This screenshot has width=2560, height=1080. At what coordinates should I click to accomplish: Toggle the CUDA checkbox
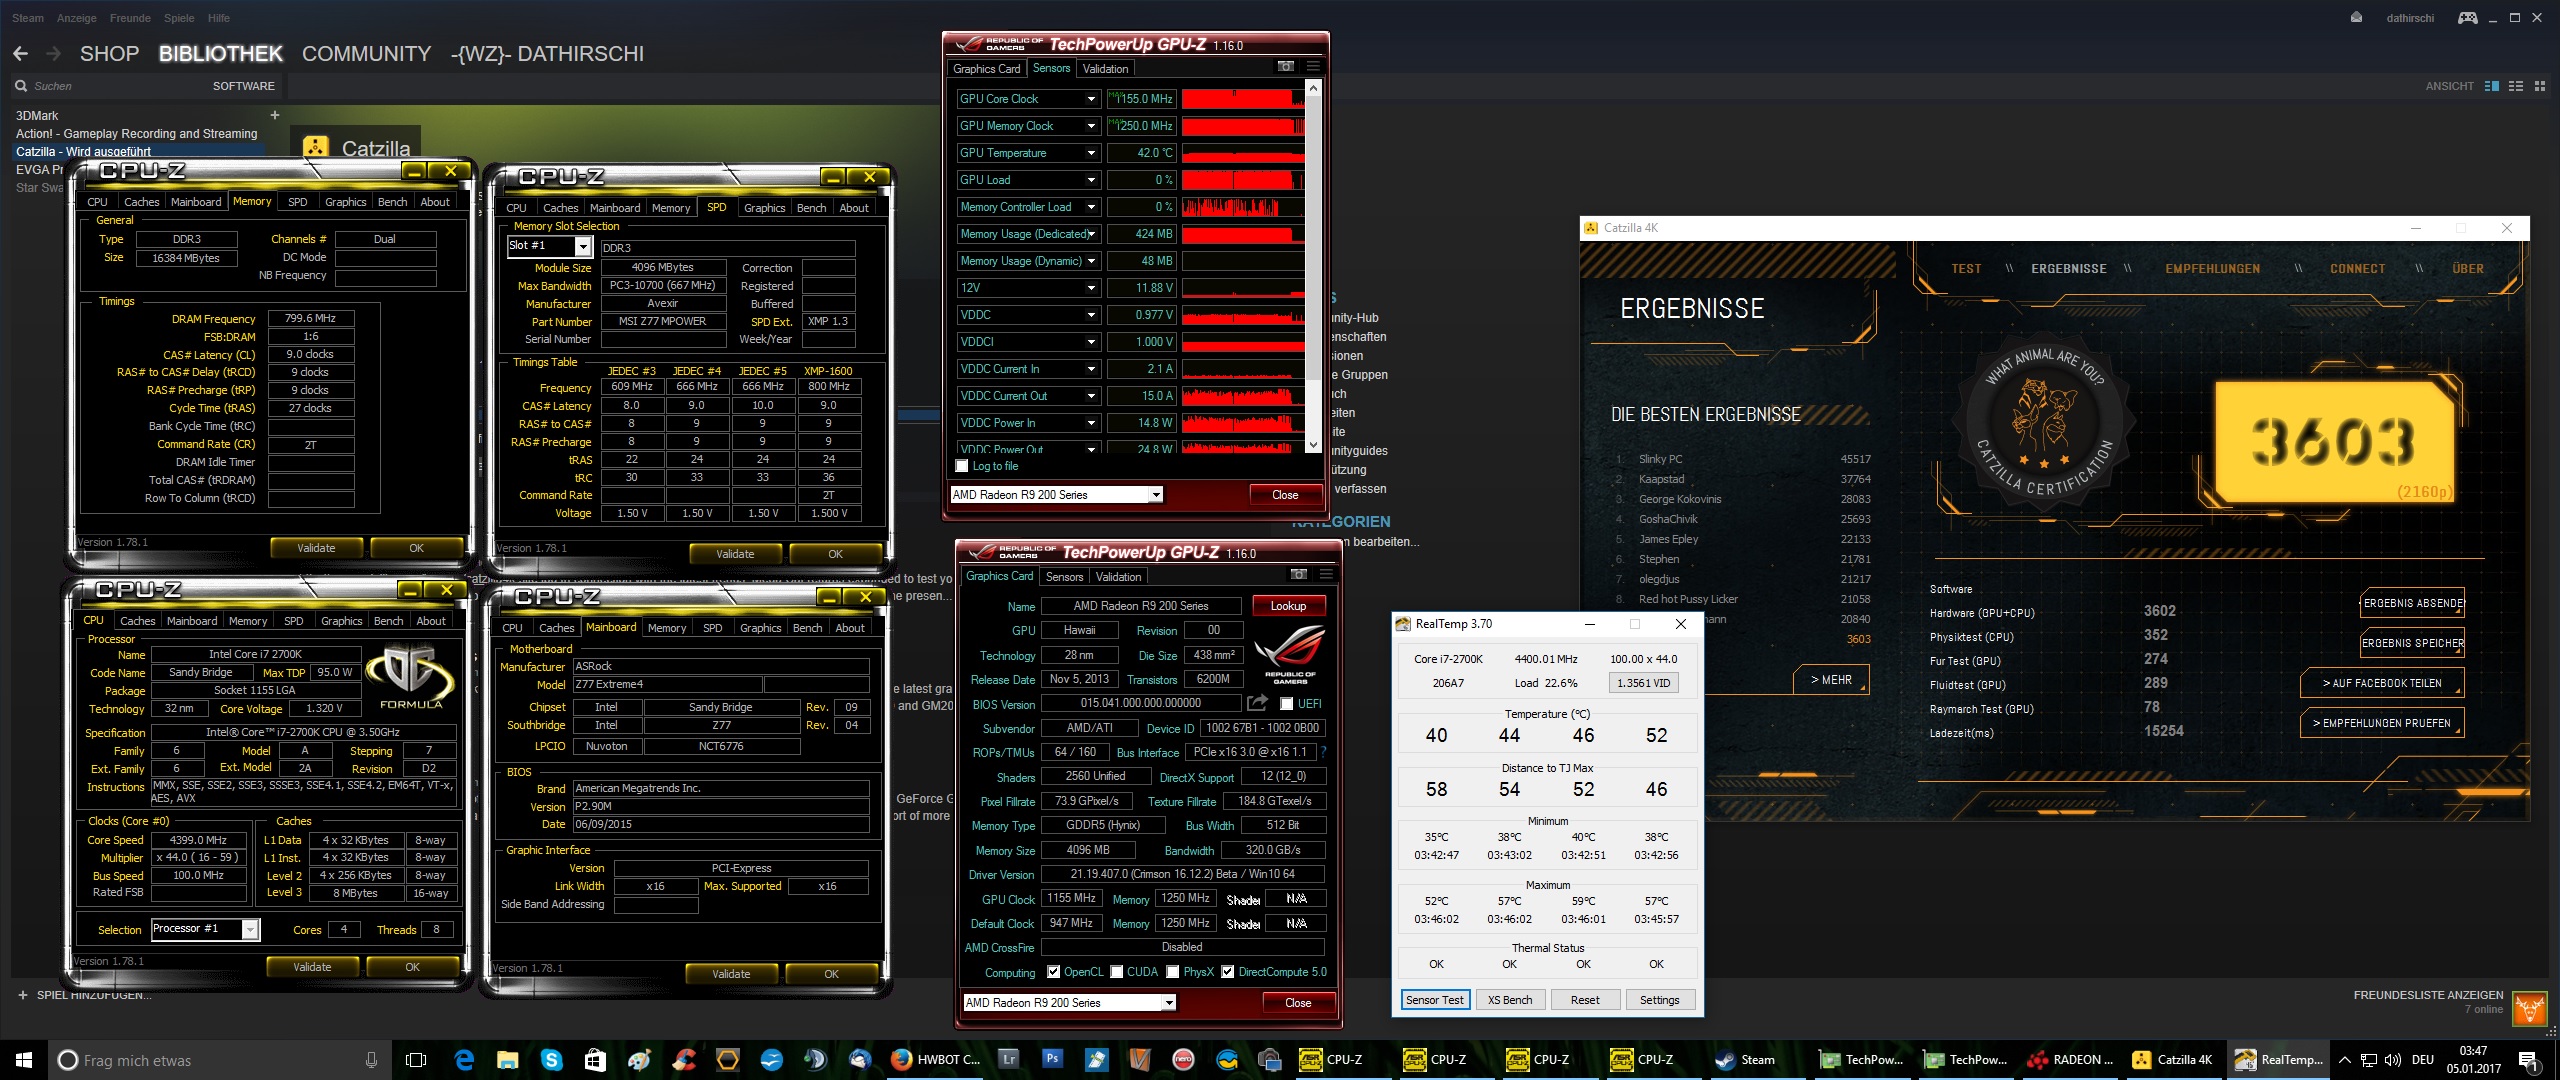(x=1116, y=972)
